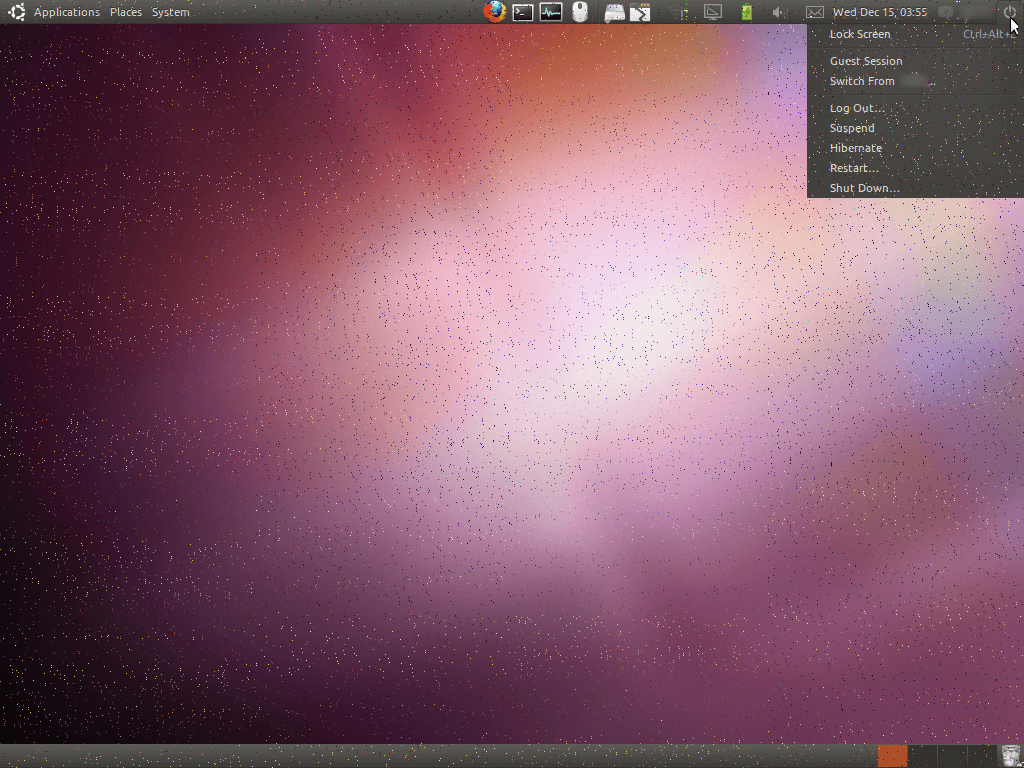Launch Firefox from the top panel
1024x768 pixels.
[494, 12]
